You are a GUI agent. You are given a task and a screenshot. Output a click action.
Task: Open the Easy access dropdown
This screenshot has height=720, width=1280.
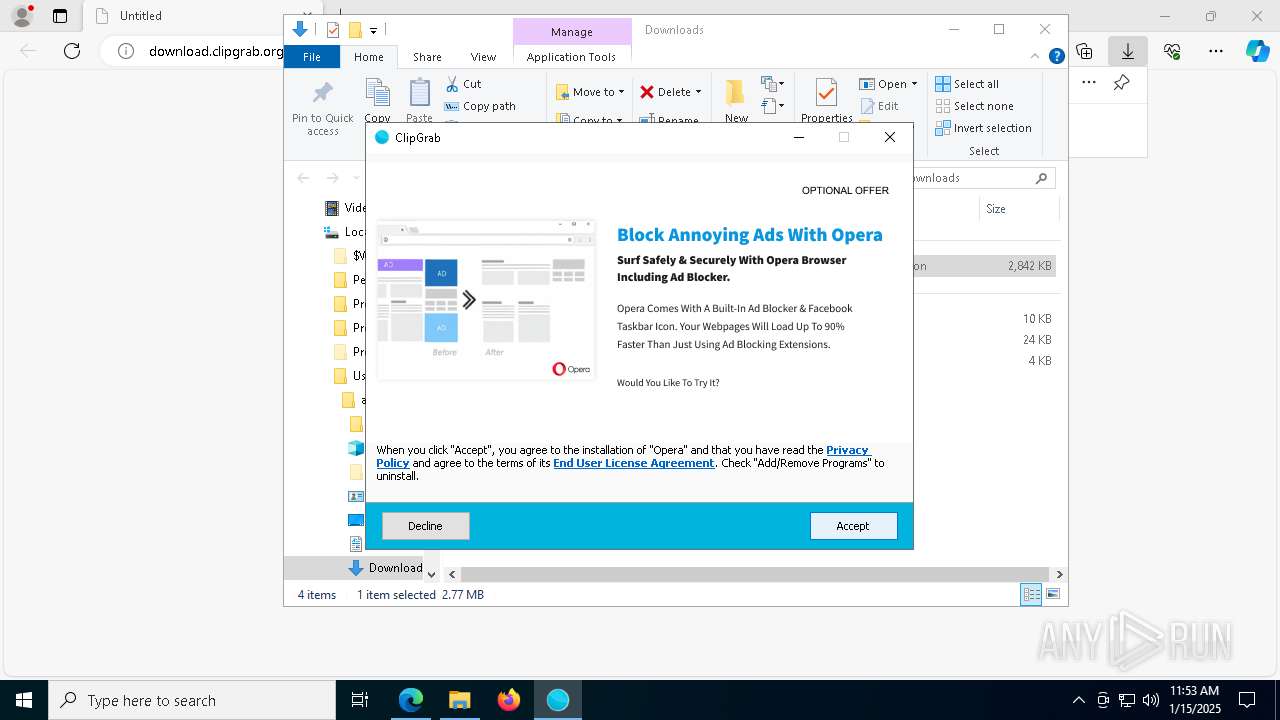(772, 106)
